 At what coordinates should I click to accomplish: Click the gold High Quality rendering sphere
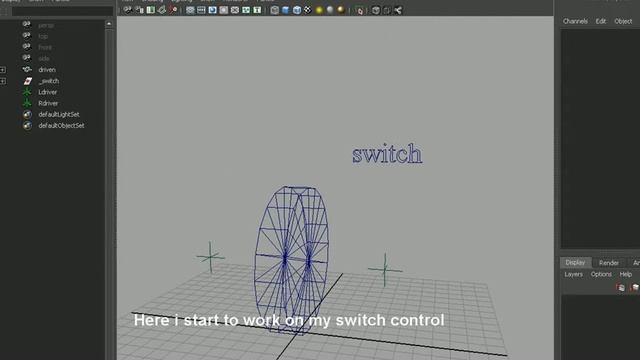click(341, 10)
